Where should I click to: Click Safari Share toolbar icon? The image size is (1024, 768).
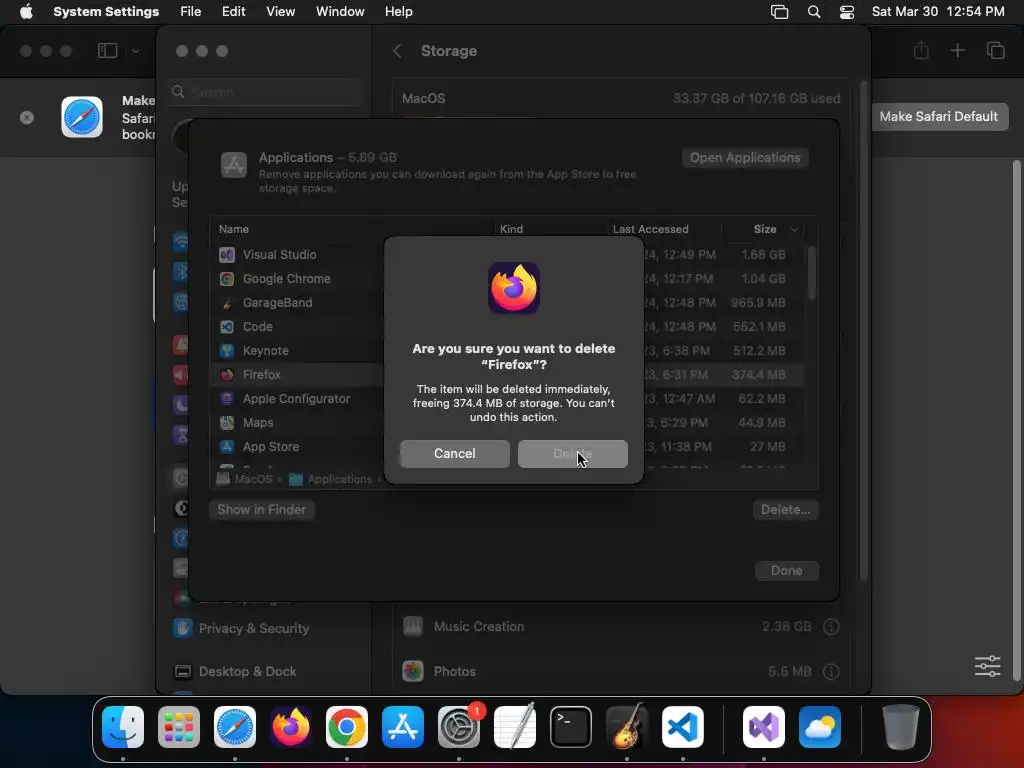[921, 50]
